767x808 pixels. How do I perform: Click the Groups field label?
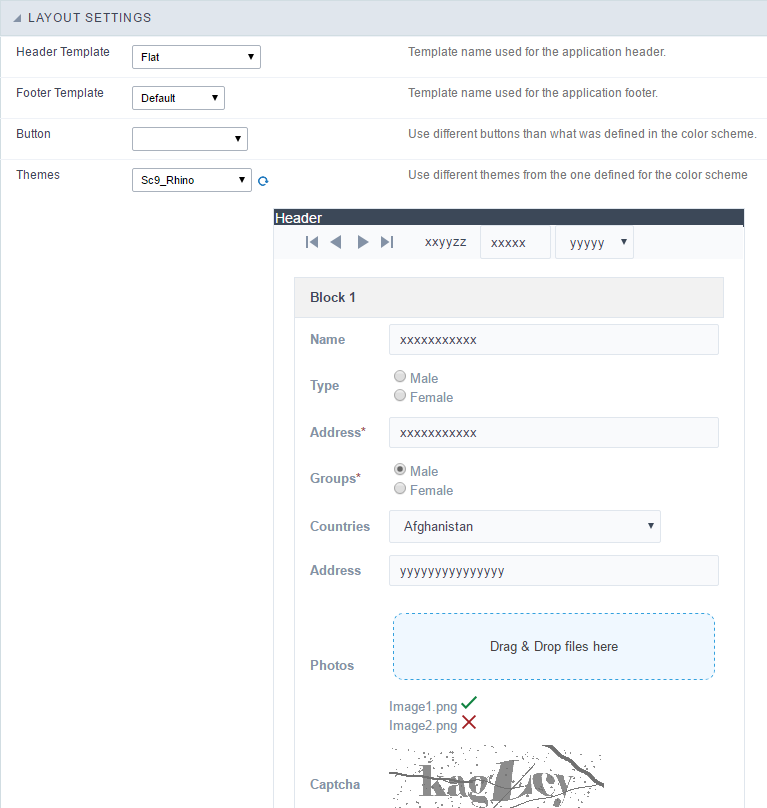coord(336,478)
